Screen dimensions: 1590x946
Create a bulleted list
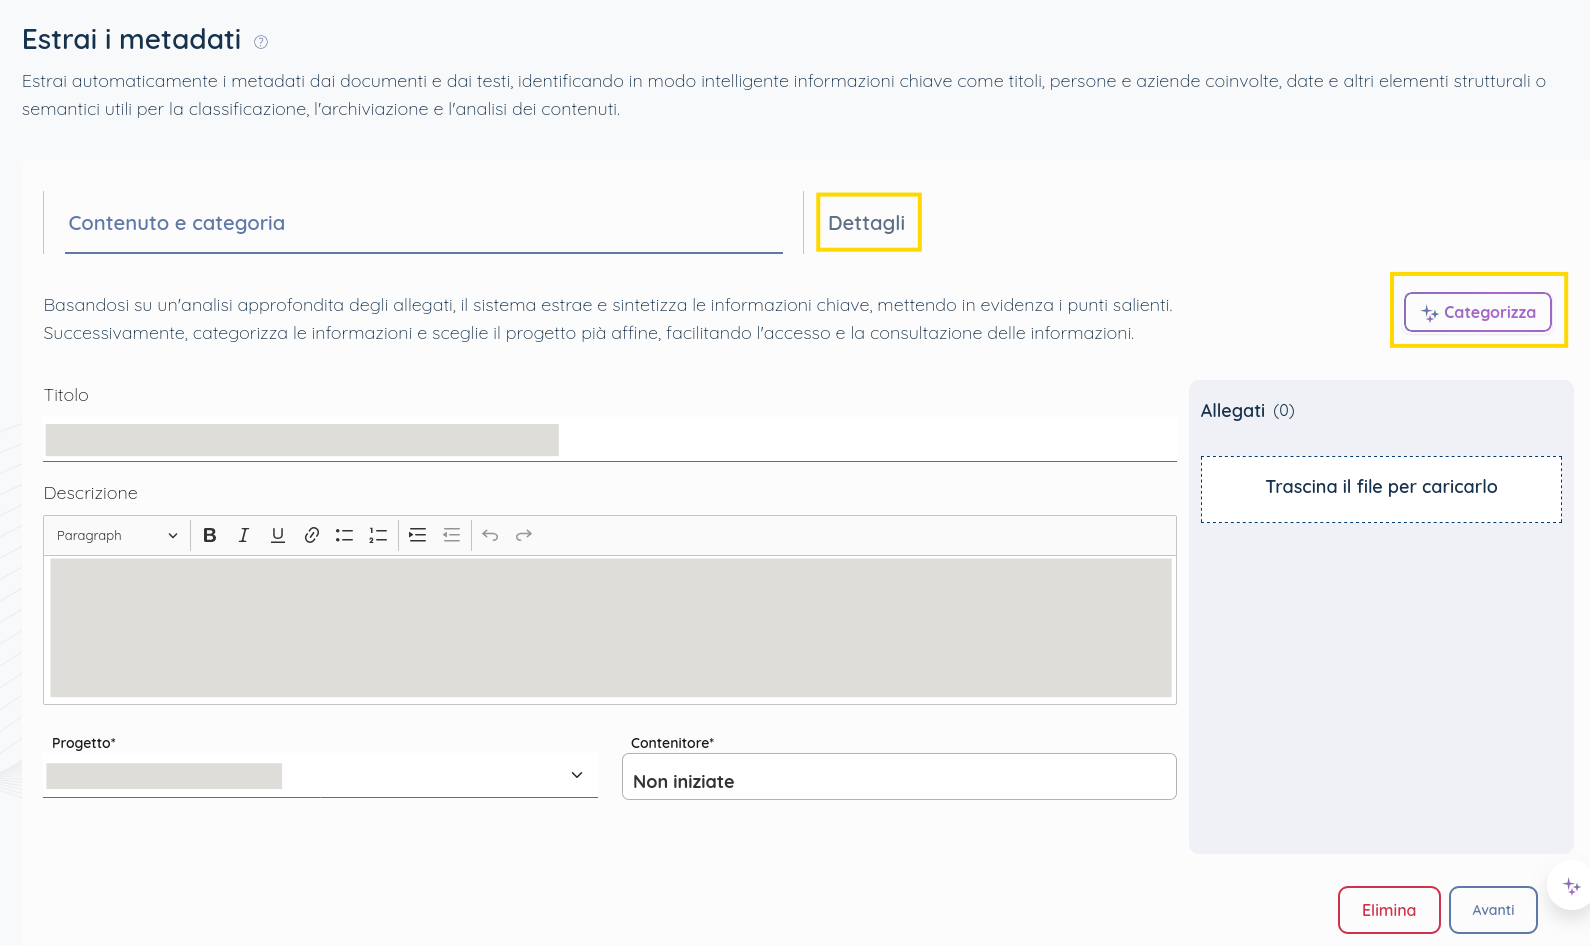click(x=345, y=535)
